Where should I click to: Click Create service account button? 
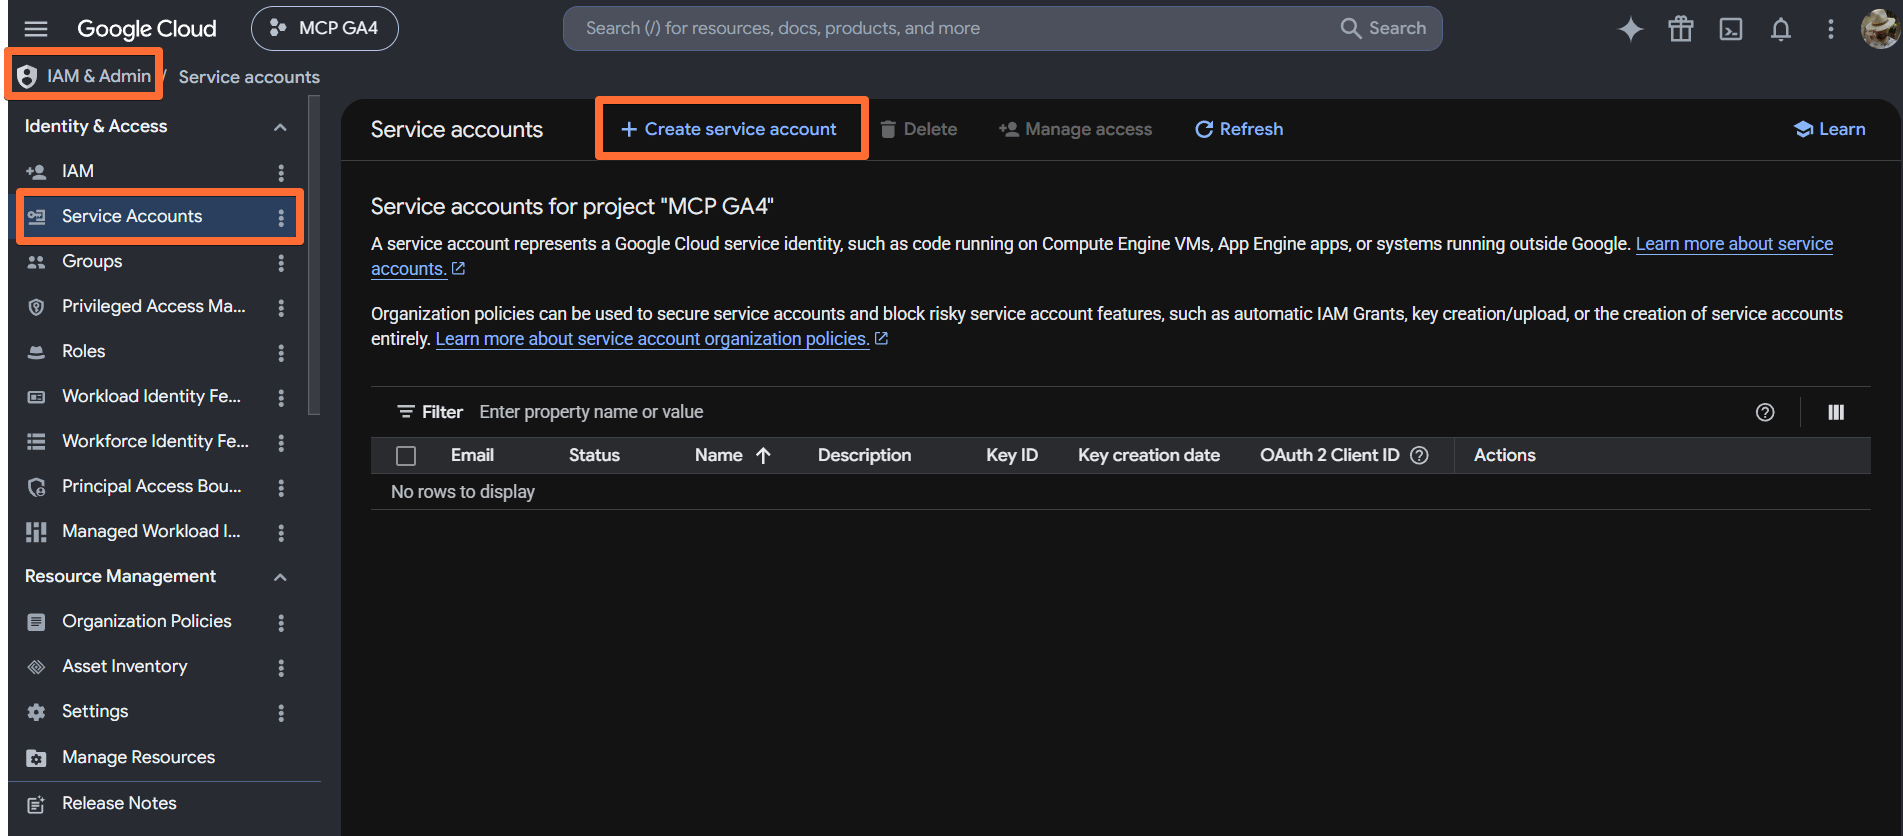(730, 129)
